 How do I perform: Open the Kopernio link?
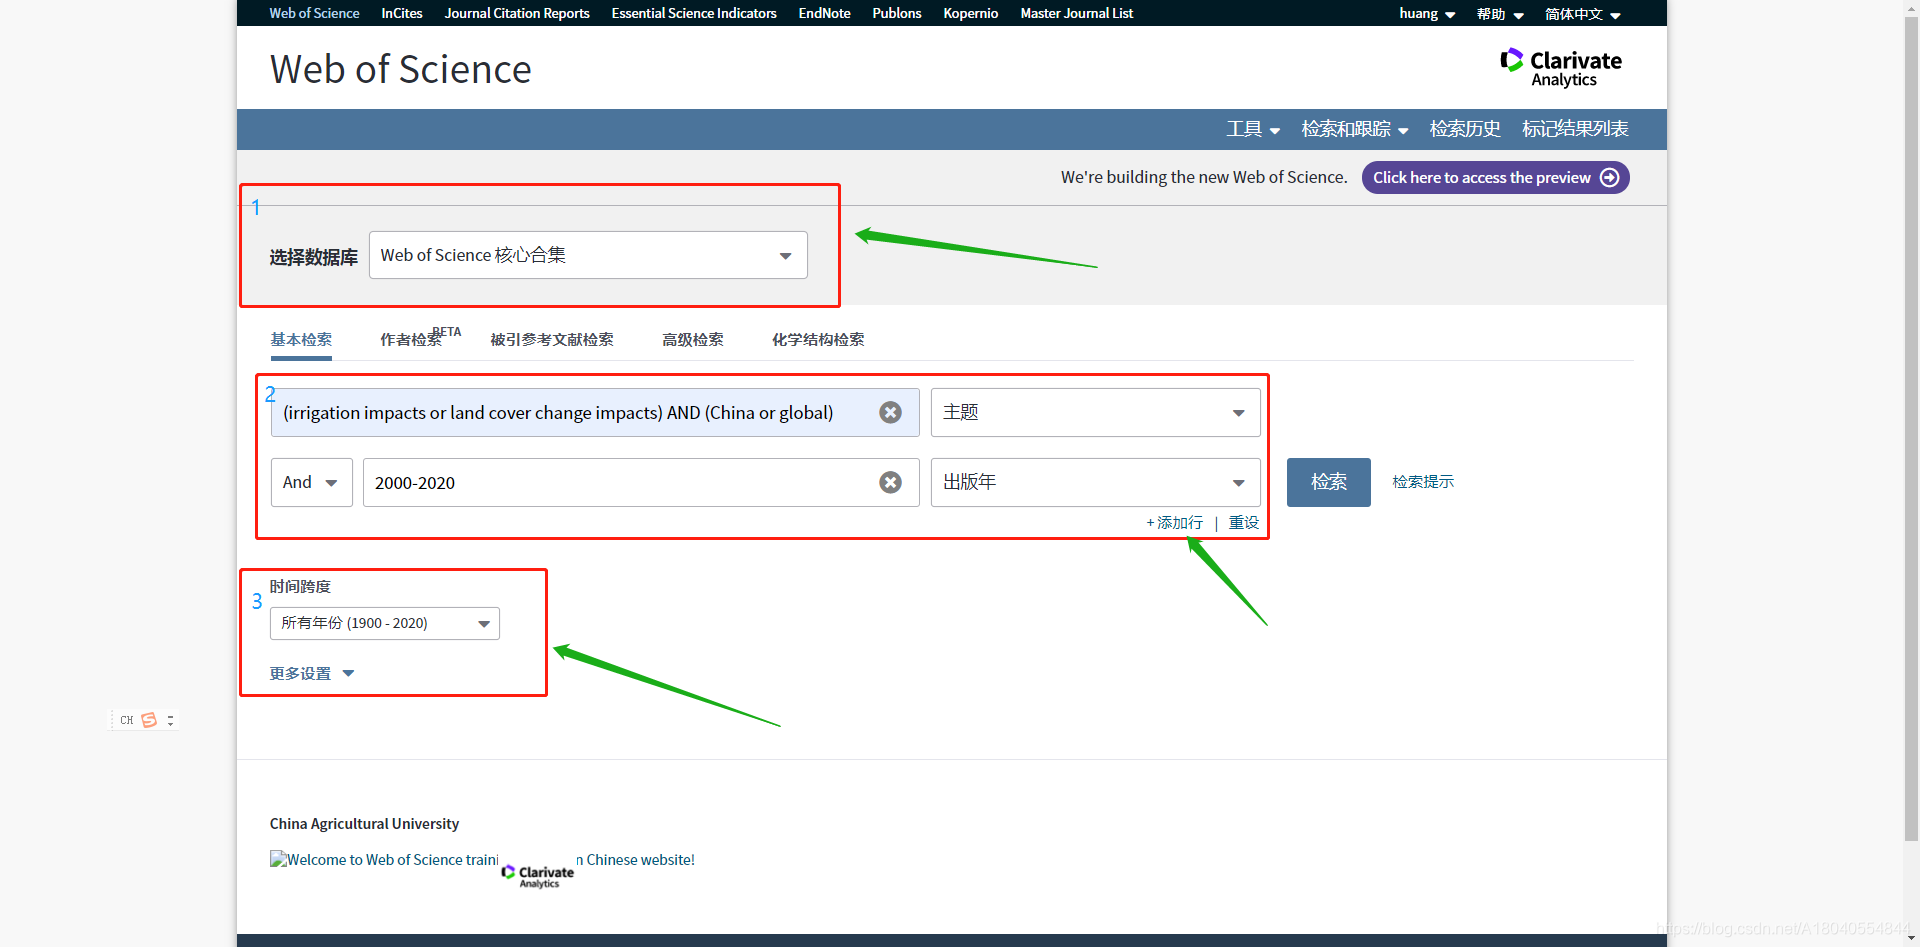coord(971,13)
